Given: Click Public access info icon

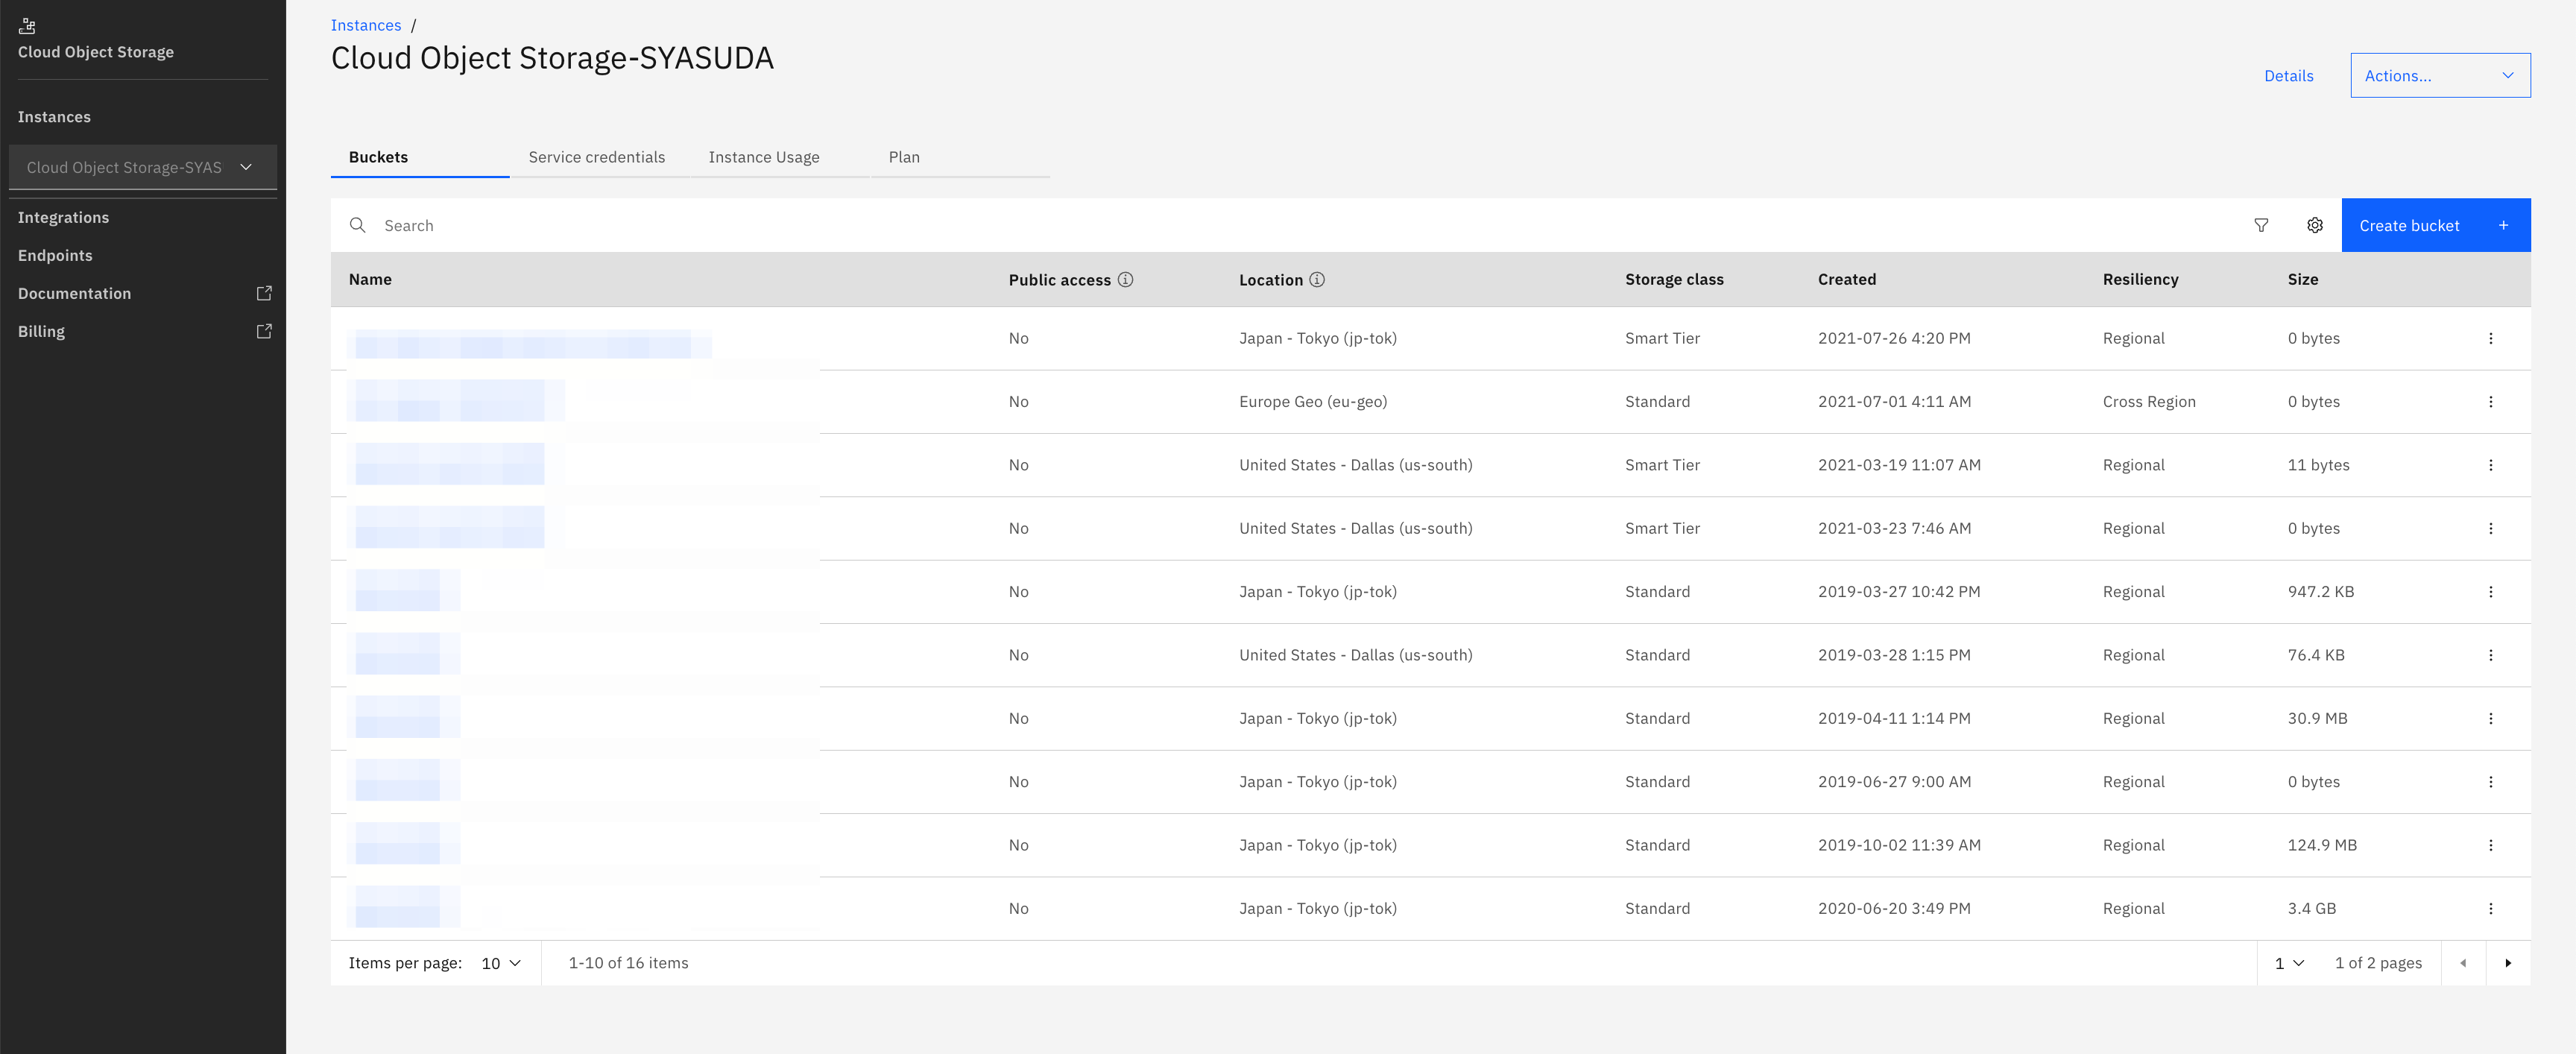Looking at the screenshot, I should 1125,280.
